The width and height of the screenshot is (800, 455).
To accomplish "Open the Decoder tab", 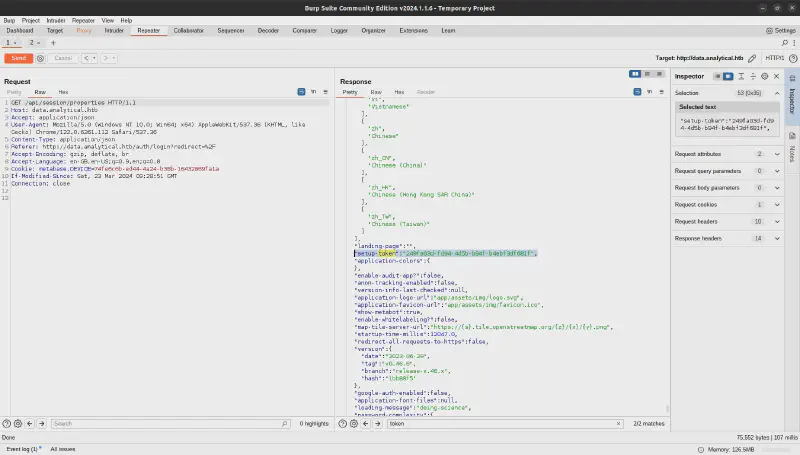I will [268, 31].
